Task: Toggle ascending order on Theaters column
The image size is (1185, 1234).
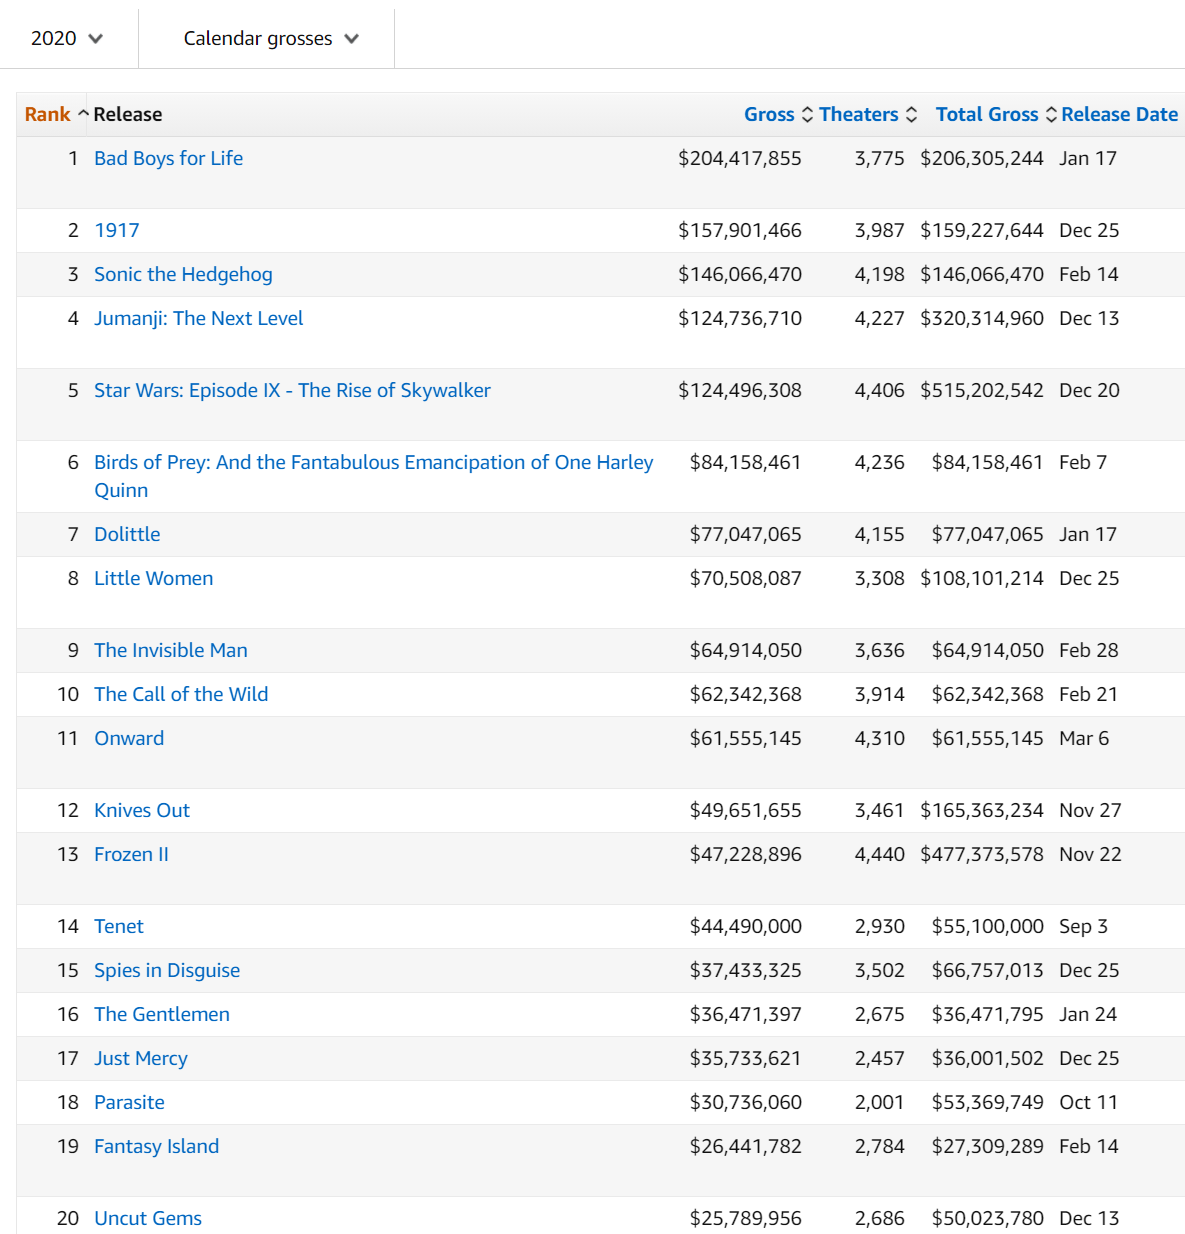Action: [911, 114]
